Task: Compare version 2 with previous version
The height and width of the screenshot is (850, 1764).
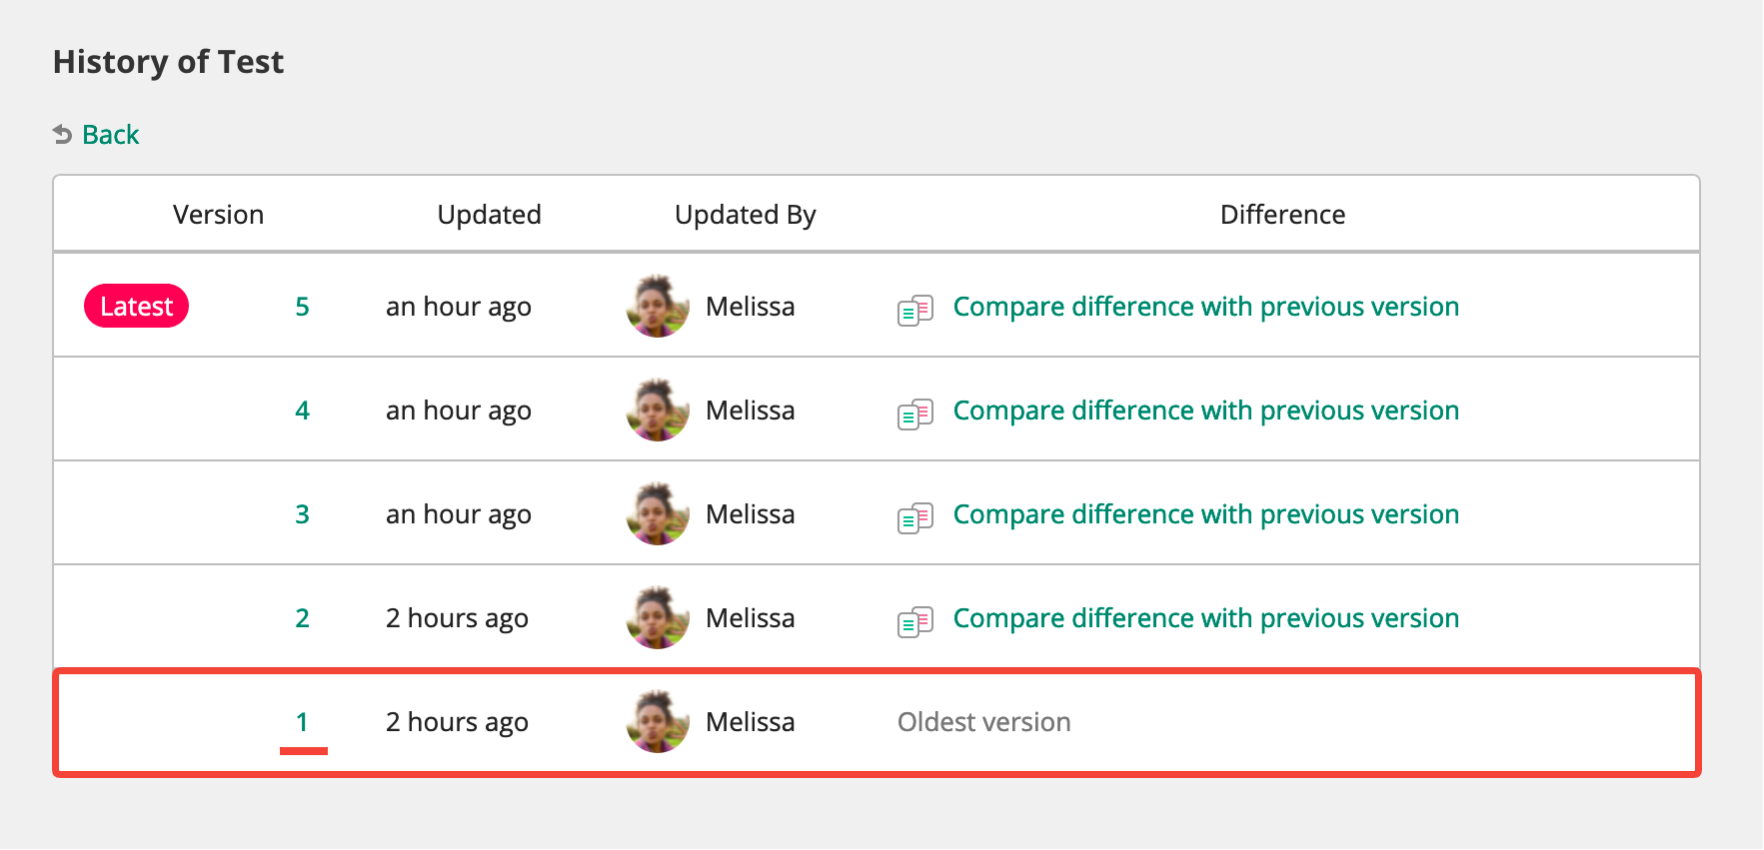Action: click(1205, 619)
